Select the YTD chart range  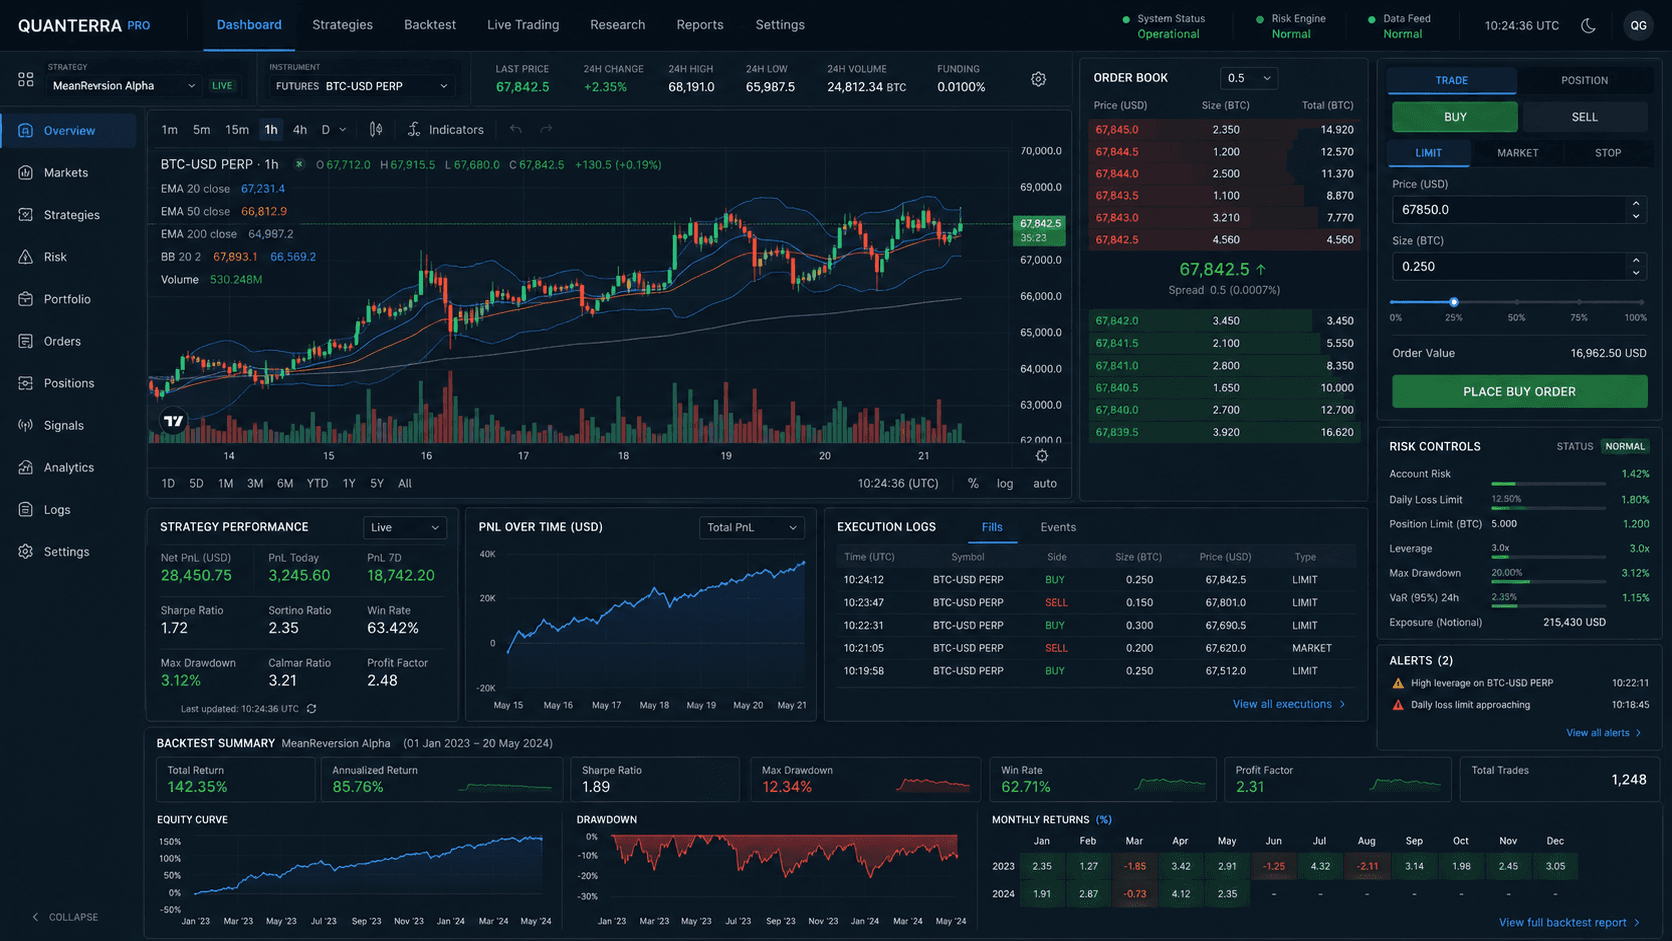[x=317, y=484]
